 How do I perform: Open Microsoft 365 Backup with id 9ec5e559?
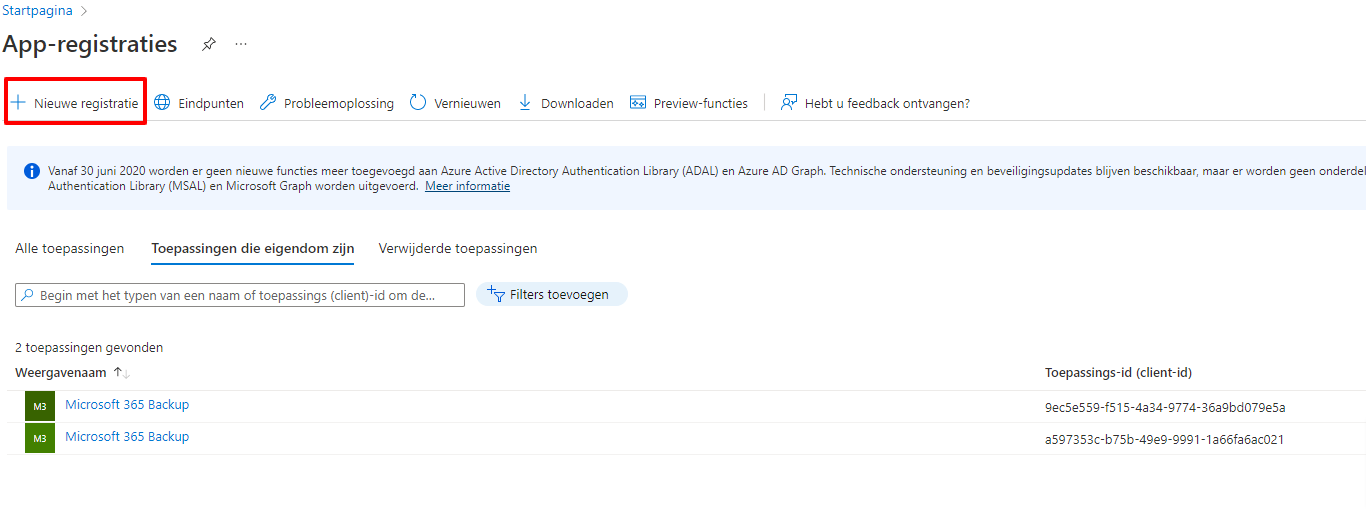(127, 405)
